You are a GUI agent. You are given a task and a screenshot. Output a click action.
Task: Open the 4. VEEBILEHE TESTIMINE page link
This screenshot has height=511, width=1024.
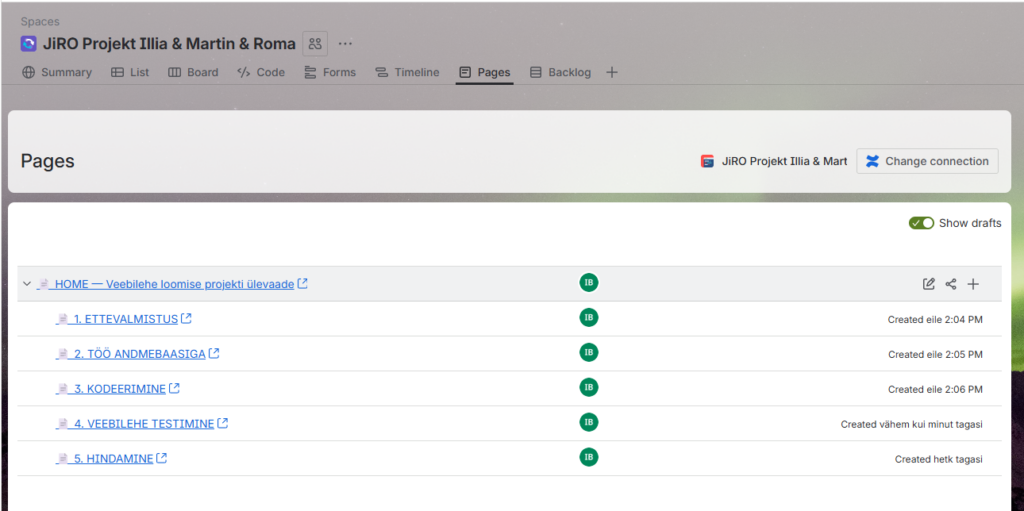coord(143,424)
